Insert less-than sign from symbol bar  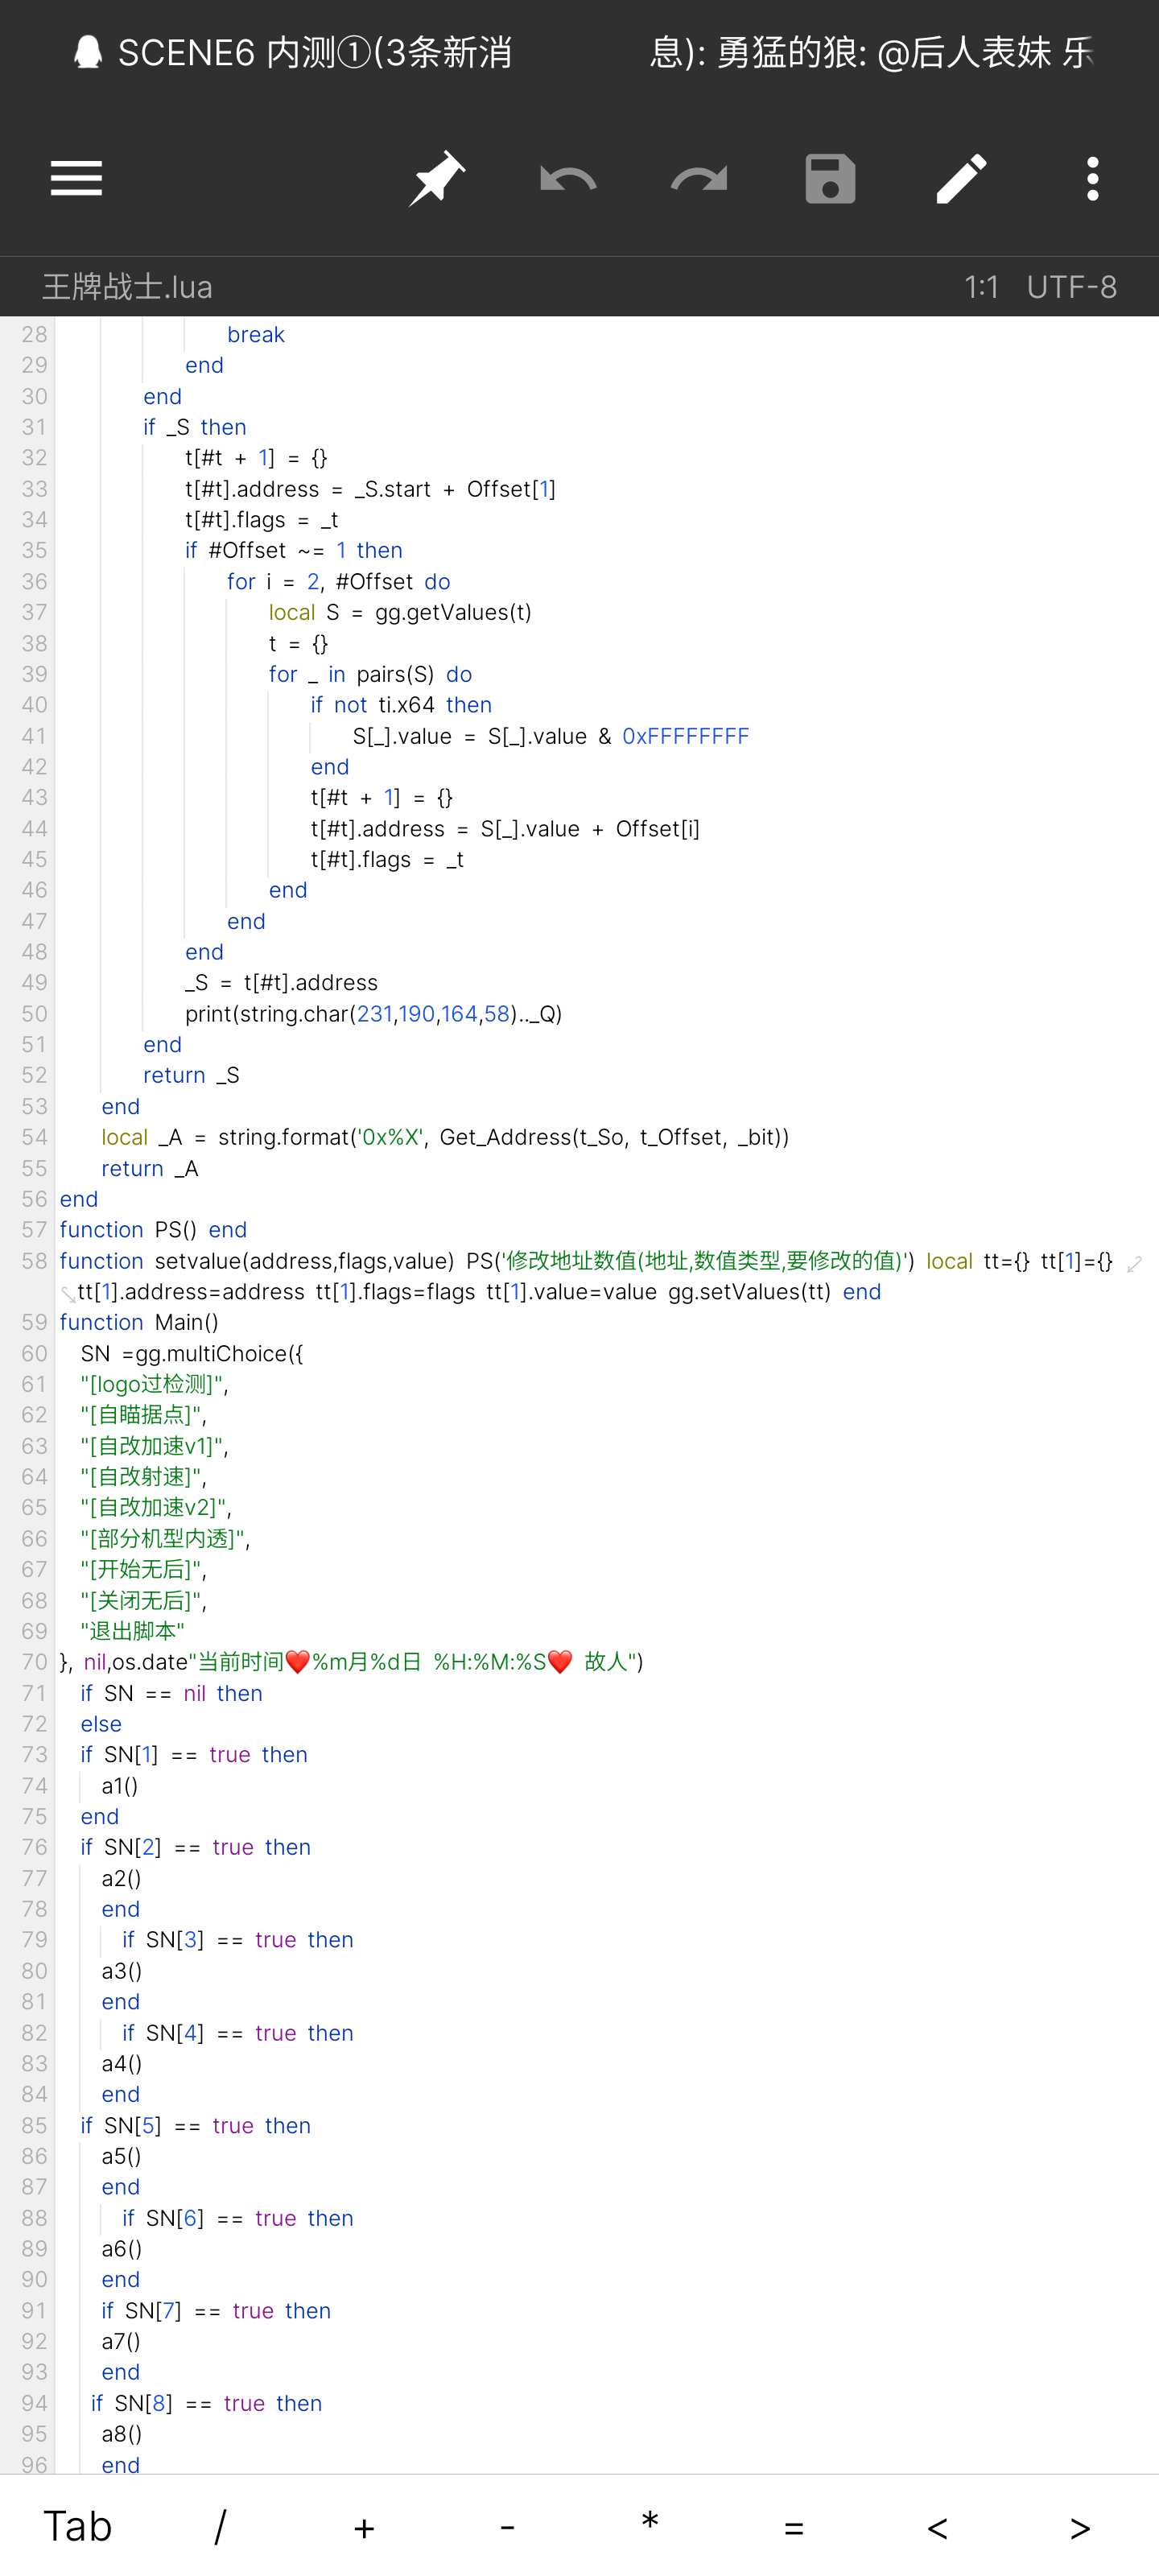(937, 2528)
